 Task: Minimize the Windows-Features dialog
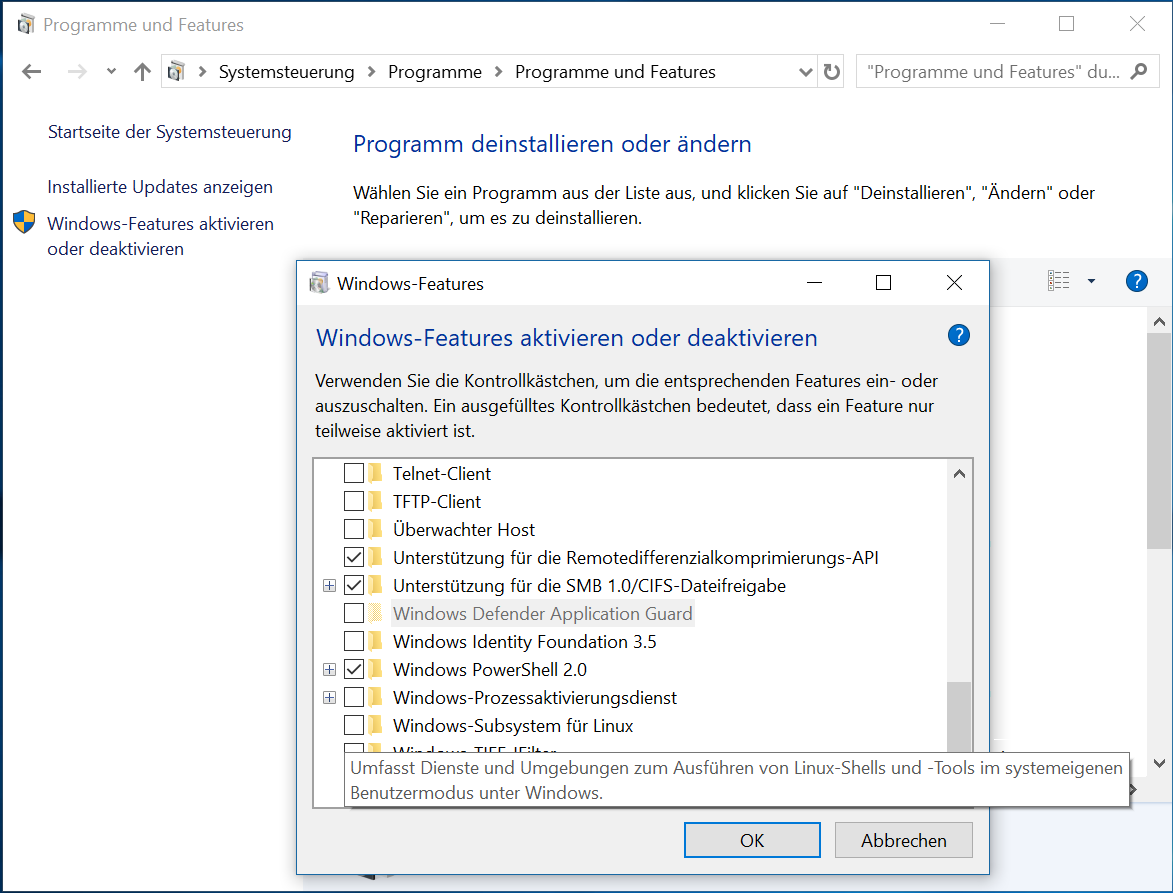pos(815,283)
